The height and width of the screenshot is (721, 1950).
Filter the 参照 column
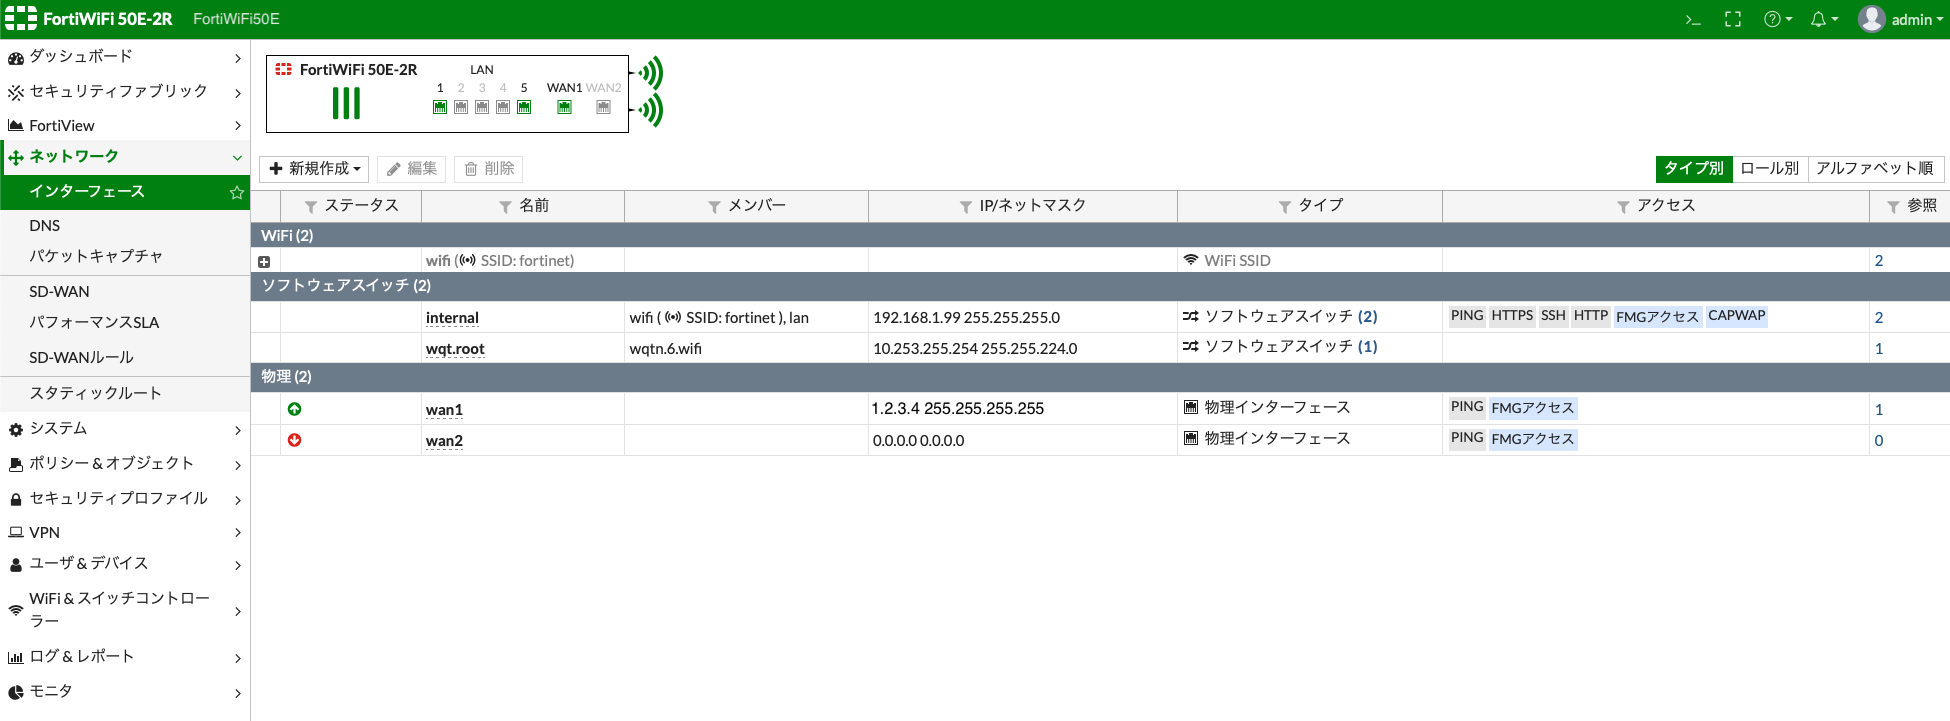[x=1893, y=207]
